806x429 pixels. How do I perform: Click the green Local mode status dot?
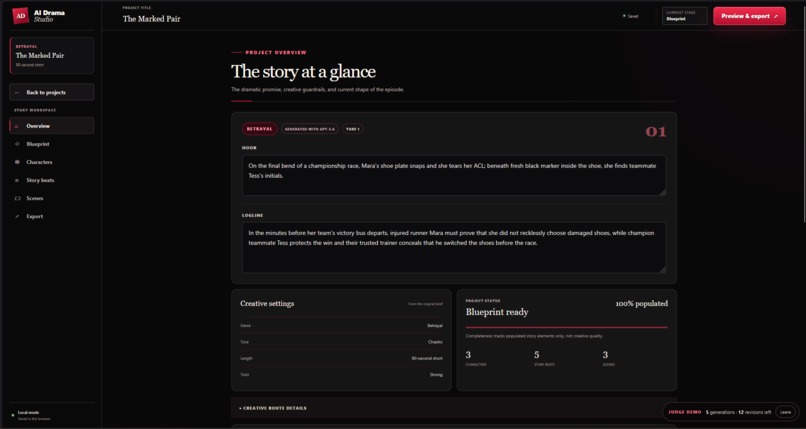pyautogui.click(x=13, y=415)
